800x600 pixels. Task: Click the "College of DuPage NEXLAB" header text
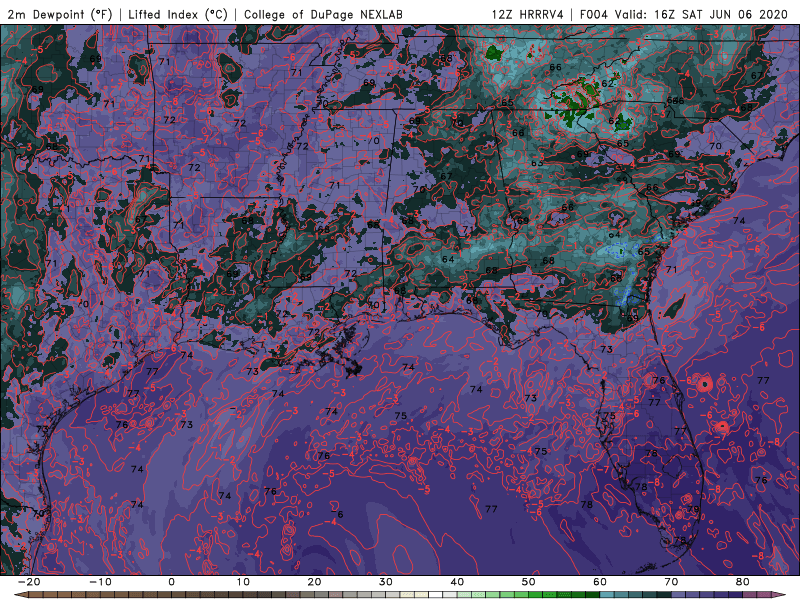tap(323, 14)
